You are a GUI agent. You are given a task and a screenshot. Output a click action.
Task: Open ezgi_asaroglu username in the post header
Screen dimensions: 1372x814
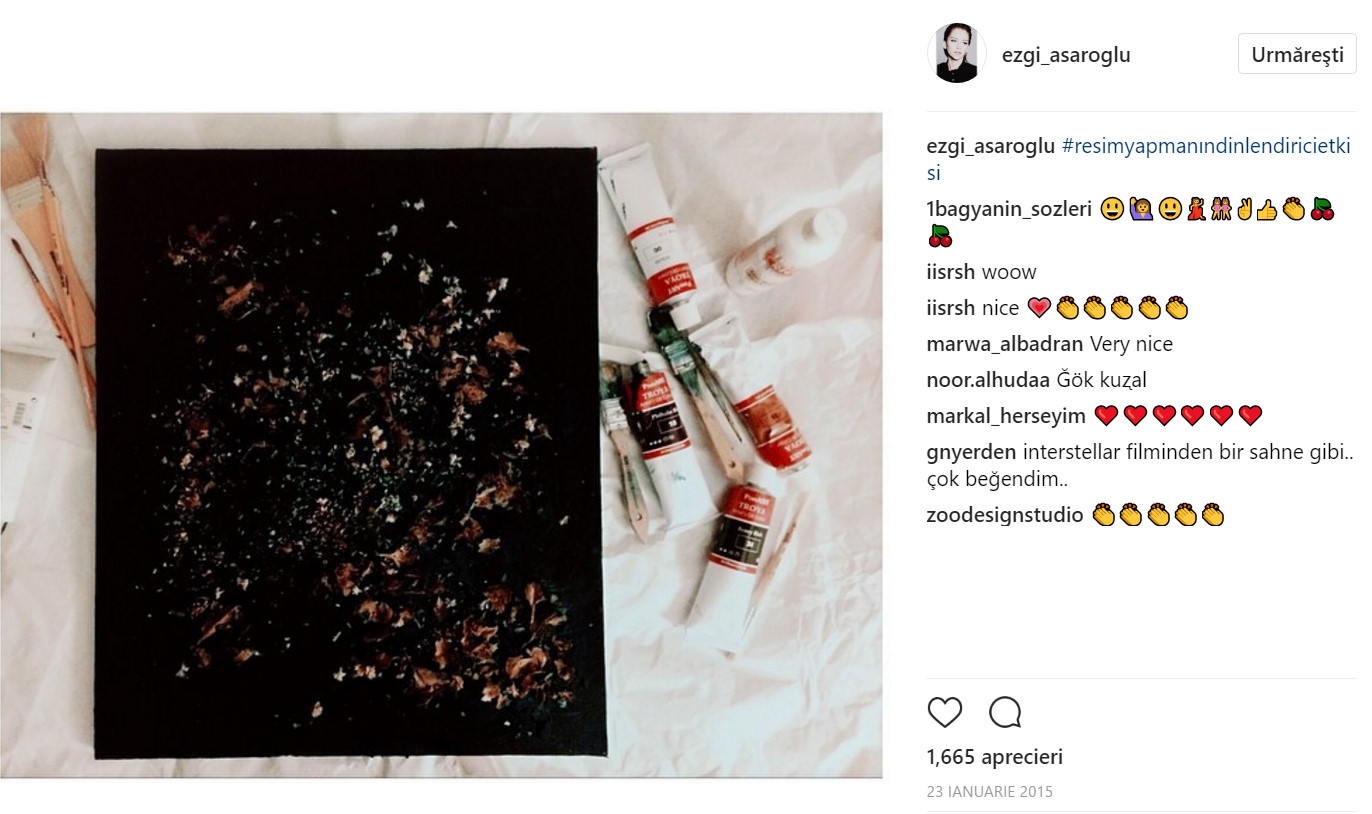(x=1066, y=55)
